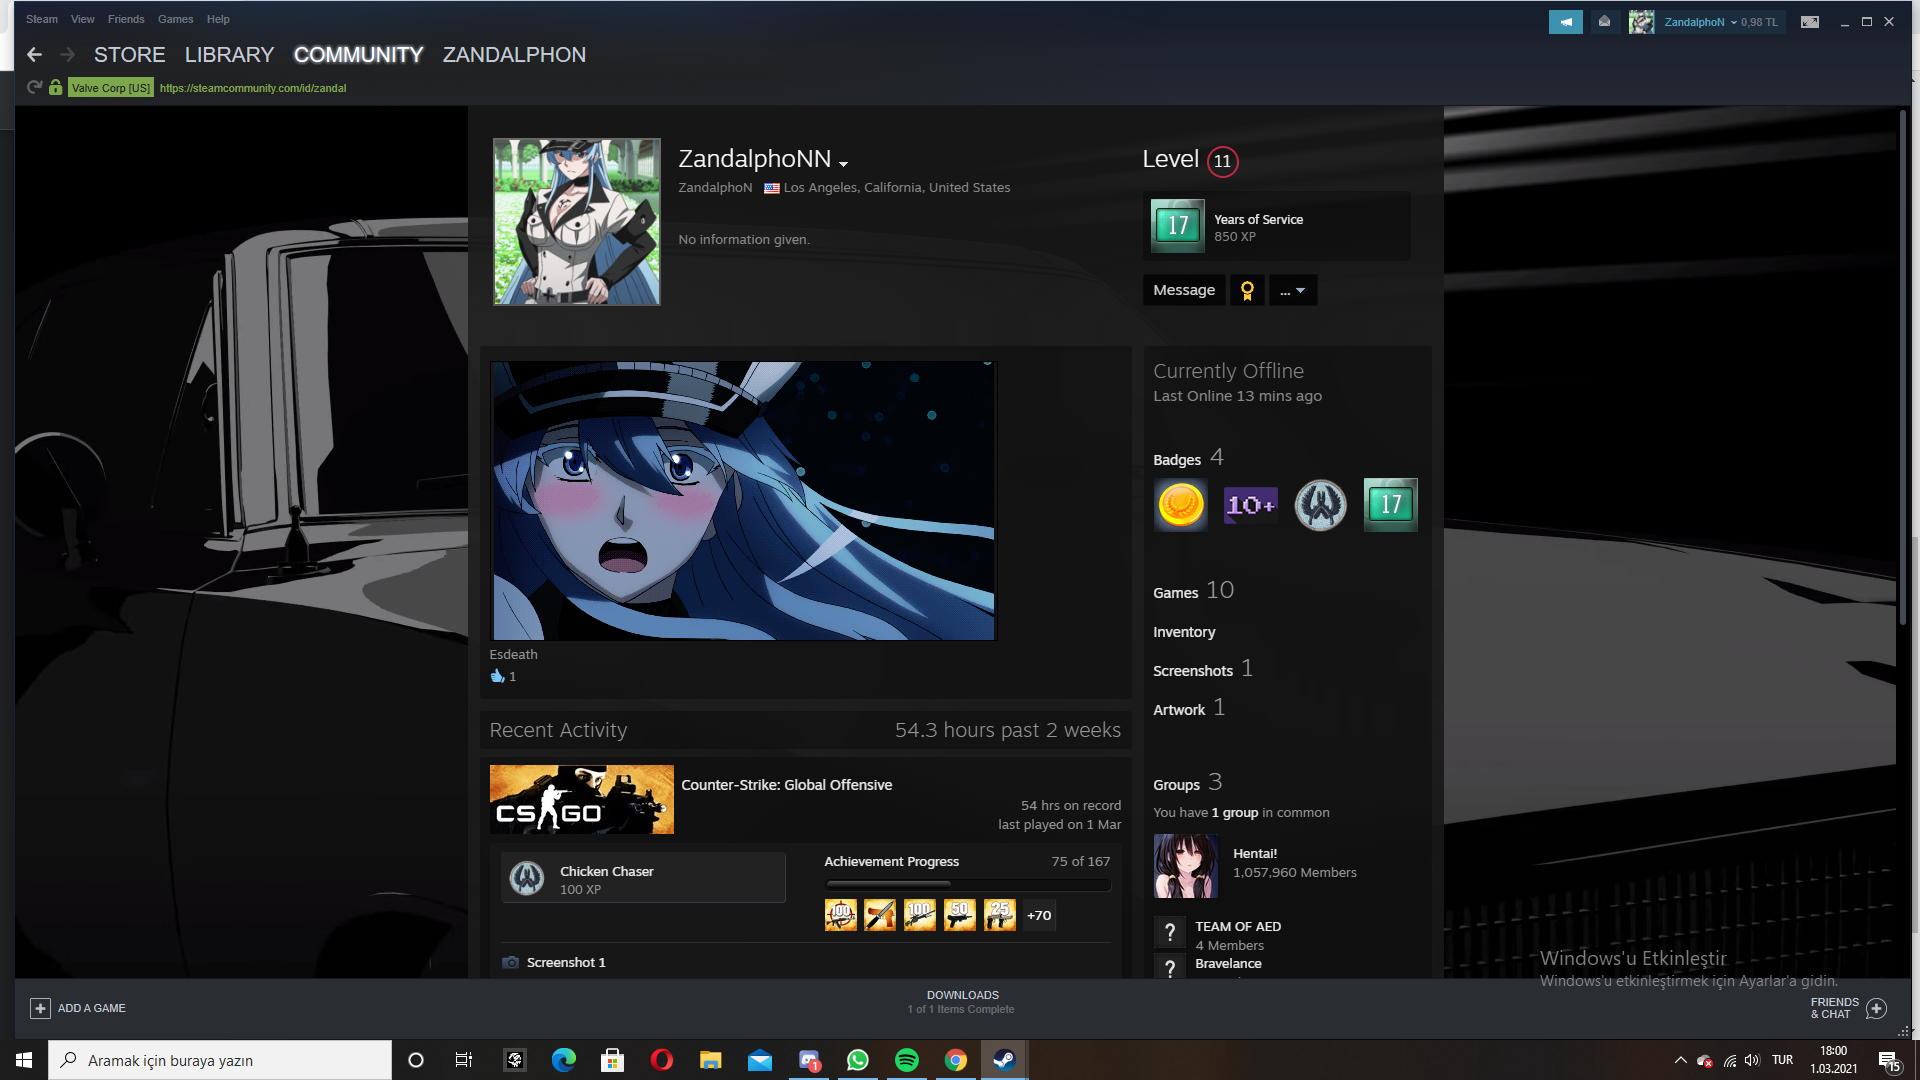This screenshot has height=1080, width=1920.
Task: Click the Achievement Progress bar
Action: 968,885
